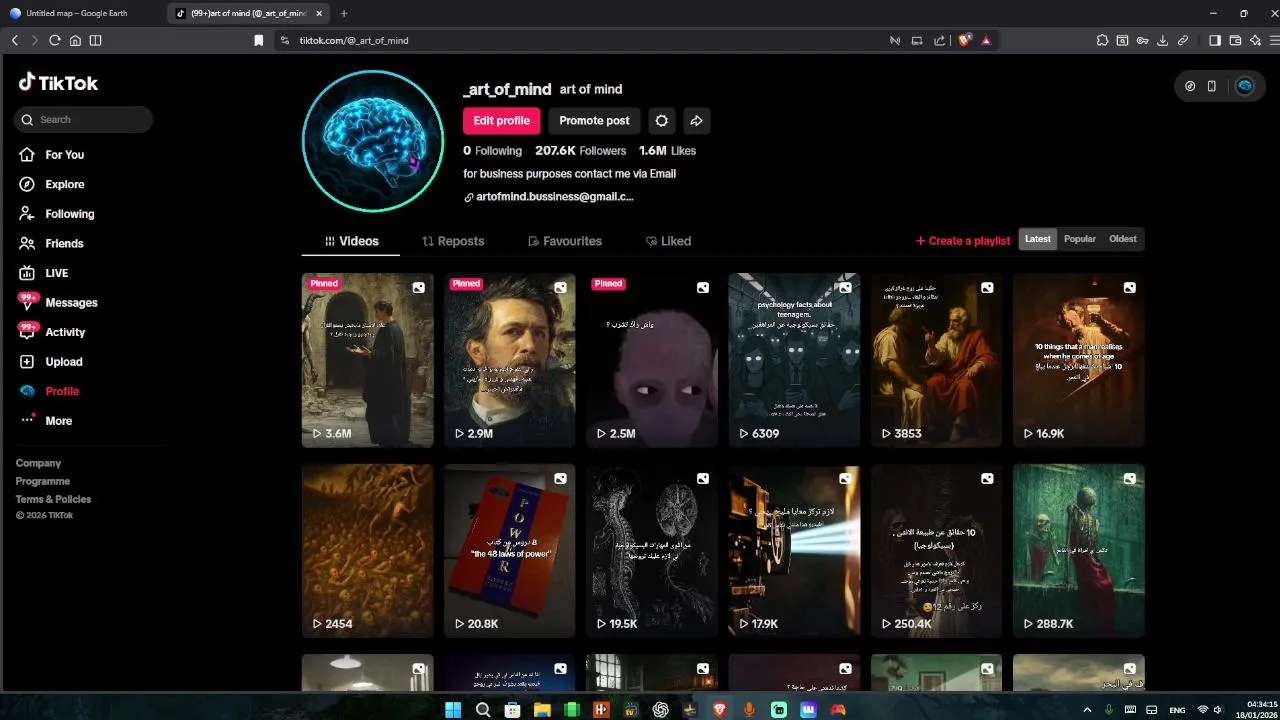Click the Brave shields icon
The width and height of the screenshot is (1280, 720).
(964, 40)
